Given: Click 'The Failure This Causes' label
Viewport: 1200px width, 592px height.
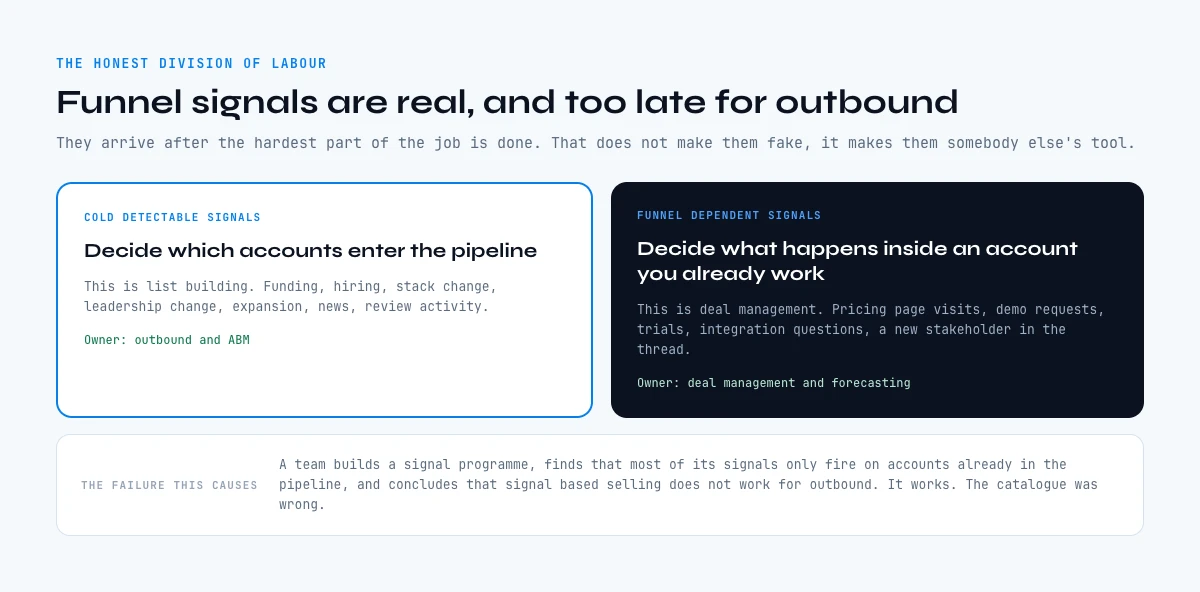Looking at the screenshot, I should click(x=169, y=485).
